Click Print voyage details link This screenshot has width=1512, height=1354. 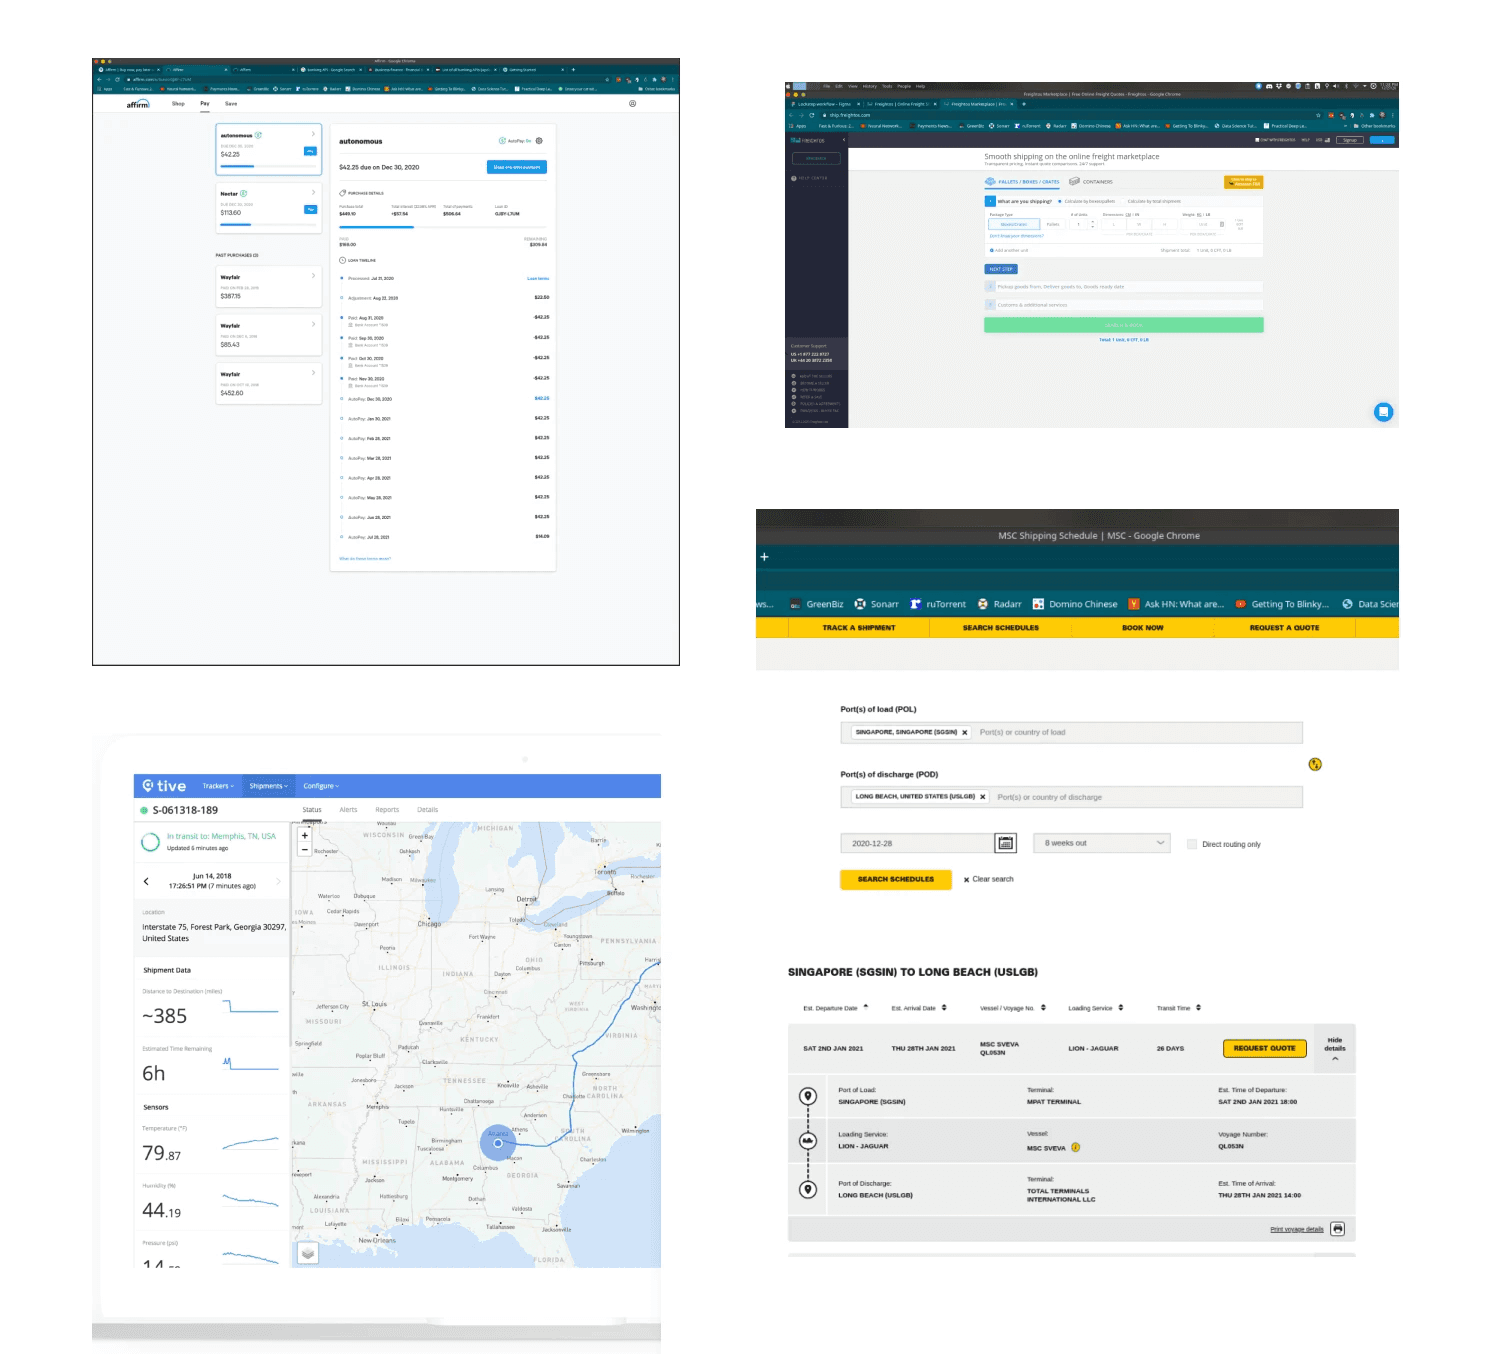coord(1297,1230)
